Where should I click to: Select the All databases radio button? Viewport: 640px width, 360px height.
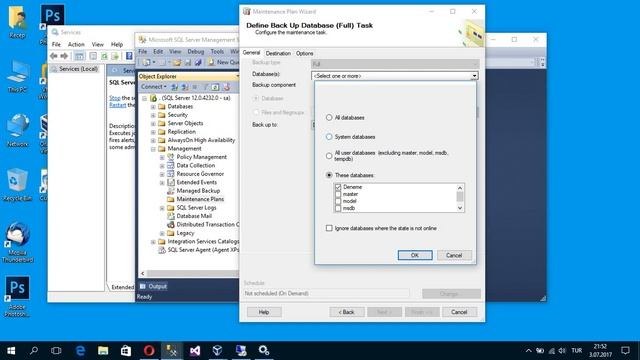click(x=329, y=118)
